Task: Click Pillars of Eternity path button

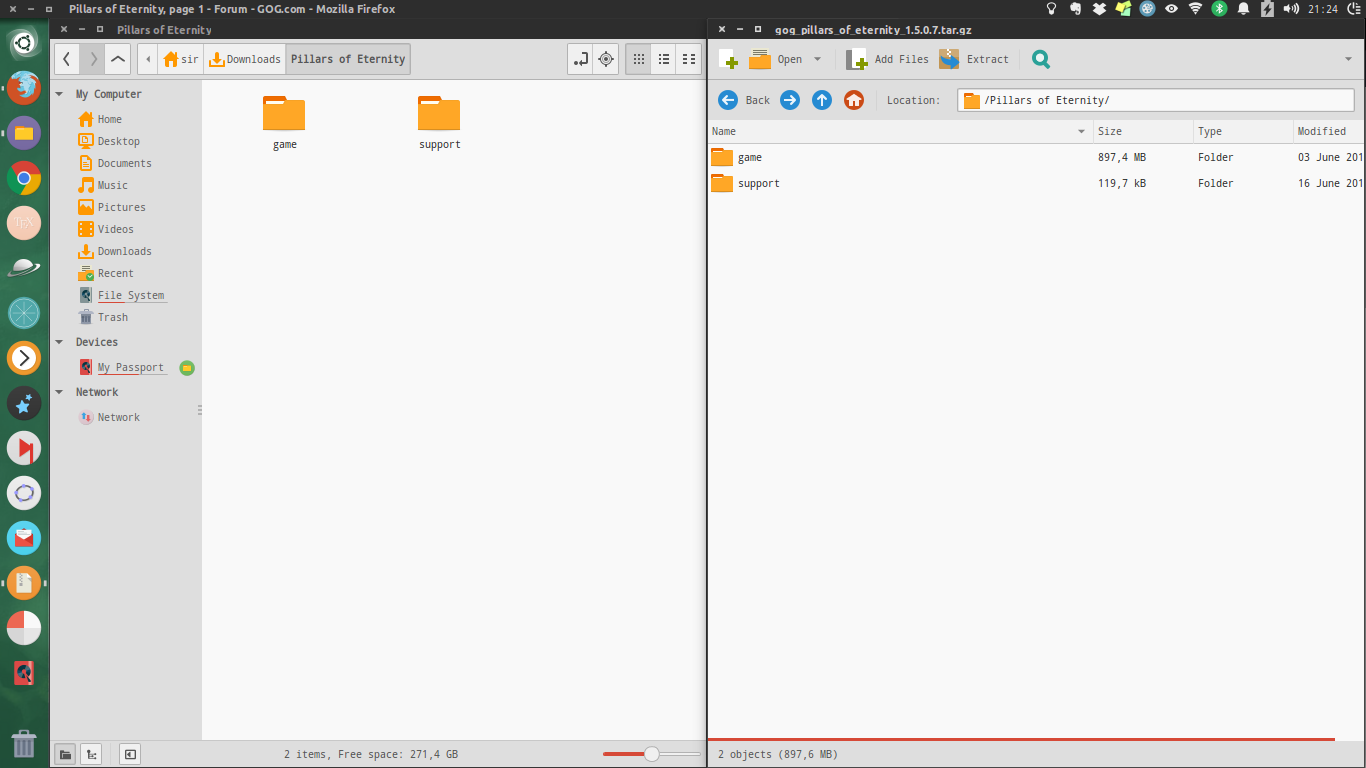Action: (x=348, y=59)
